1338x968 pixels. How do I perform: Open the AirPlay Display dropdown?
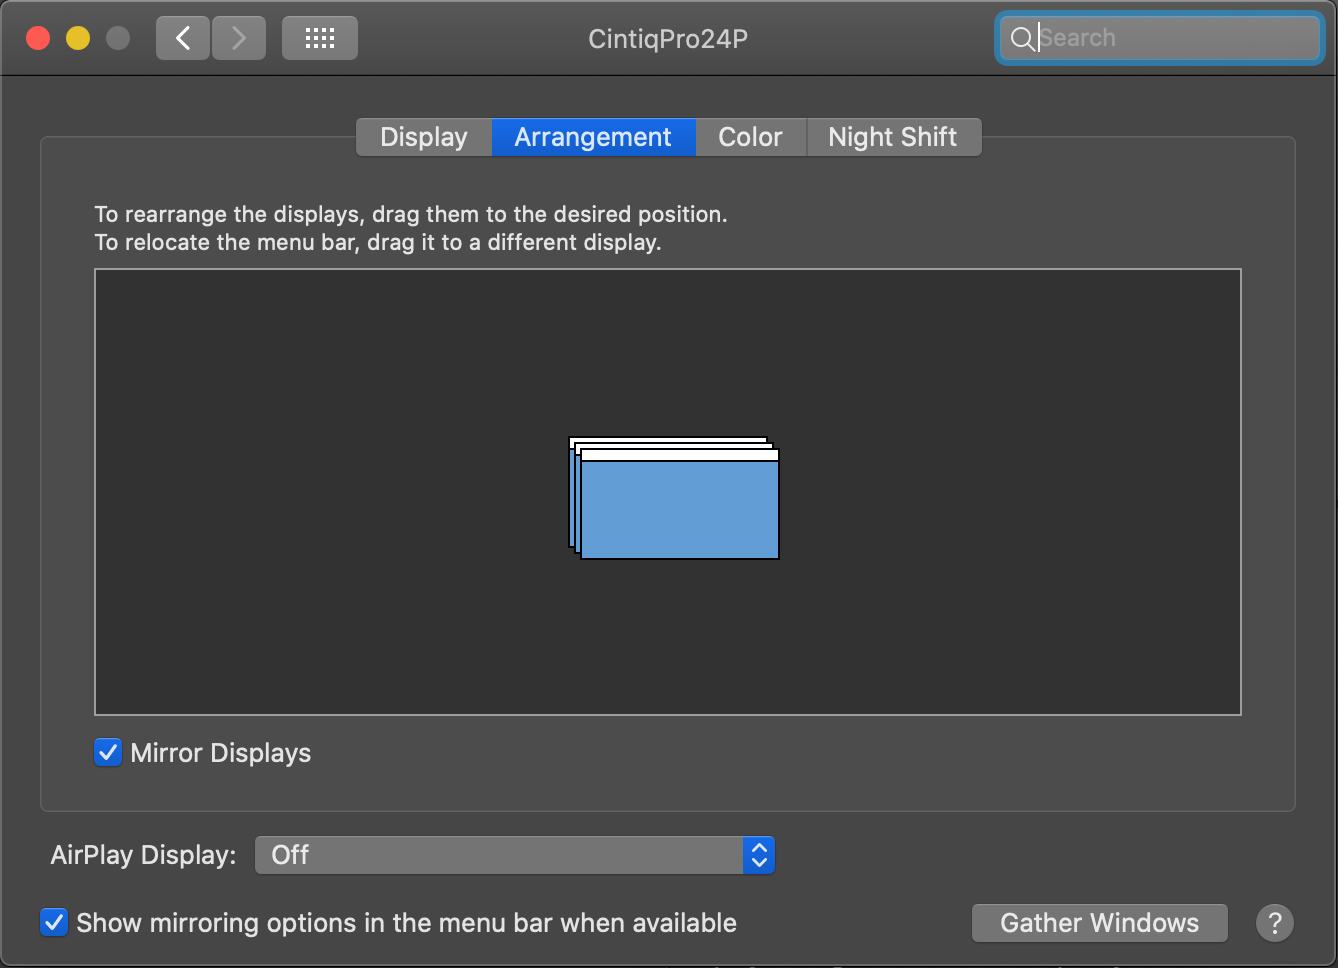[515, 855]
